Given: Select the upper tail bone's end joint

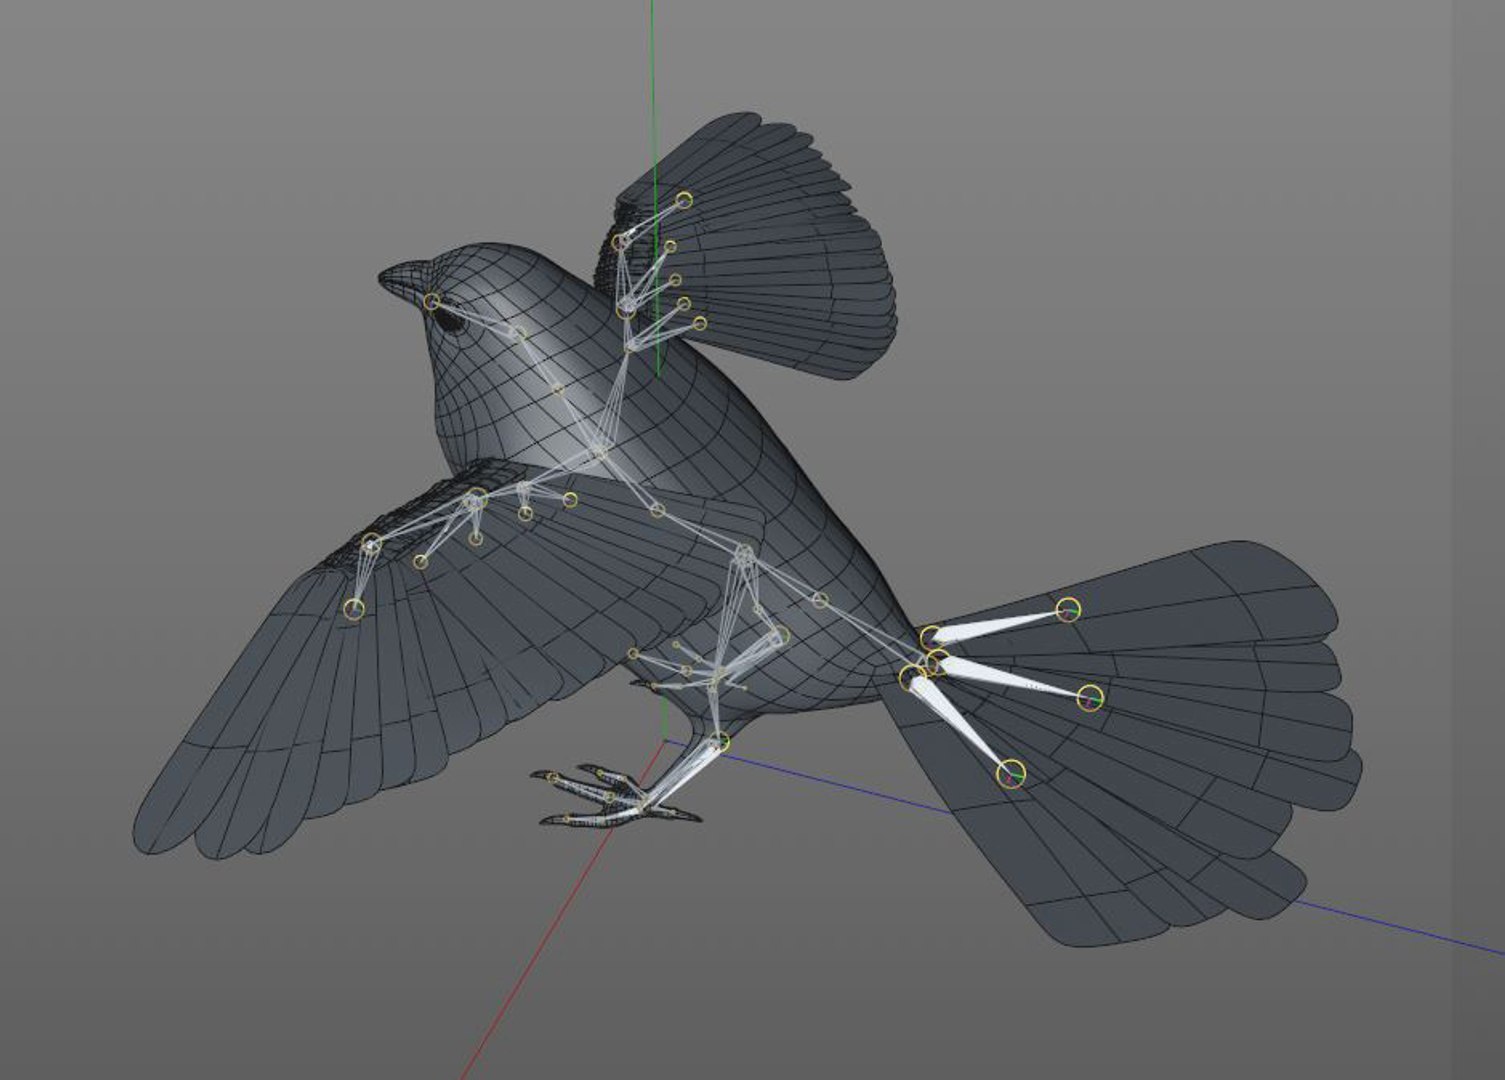Looking at the screenshot, I should (1068, 609).
